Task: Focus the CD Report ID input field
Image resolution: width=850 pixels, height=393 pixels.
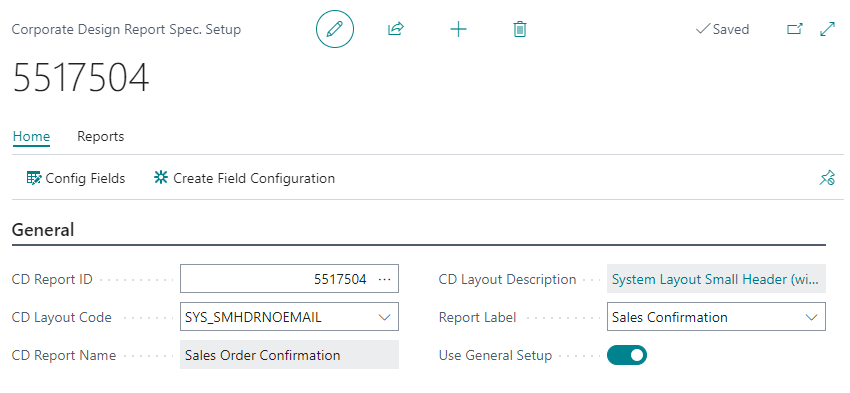Action: [x=289, y=279]
